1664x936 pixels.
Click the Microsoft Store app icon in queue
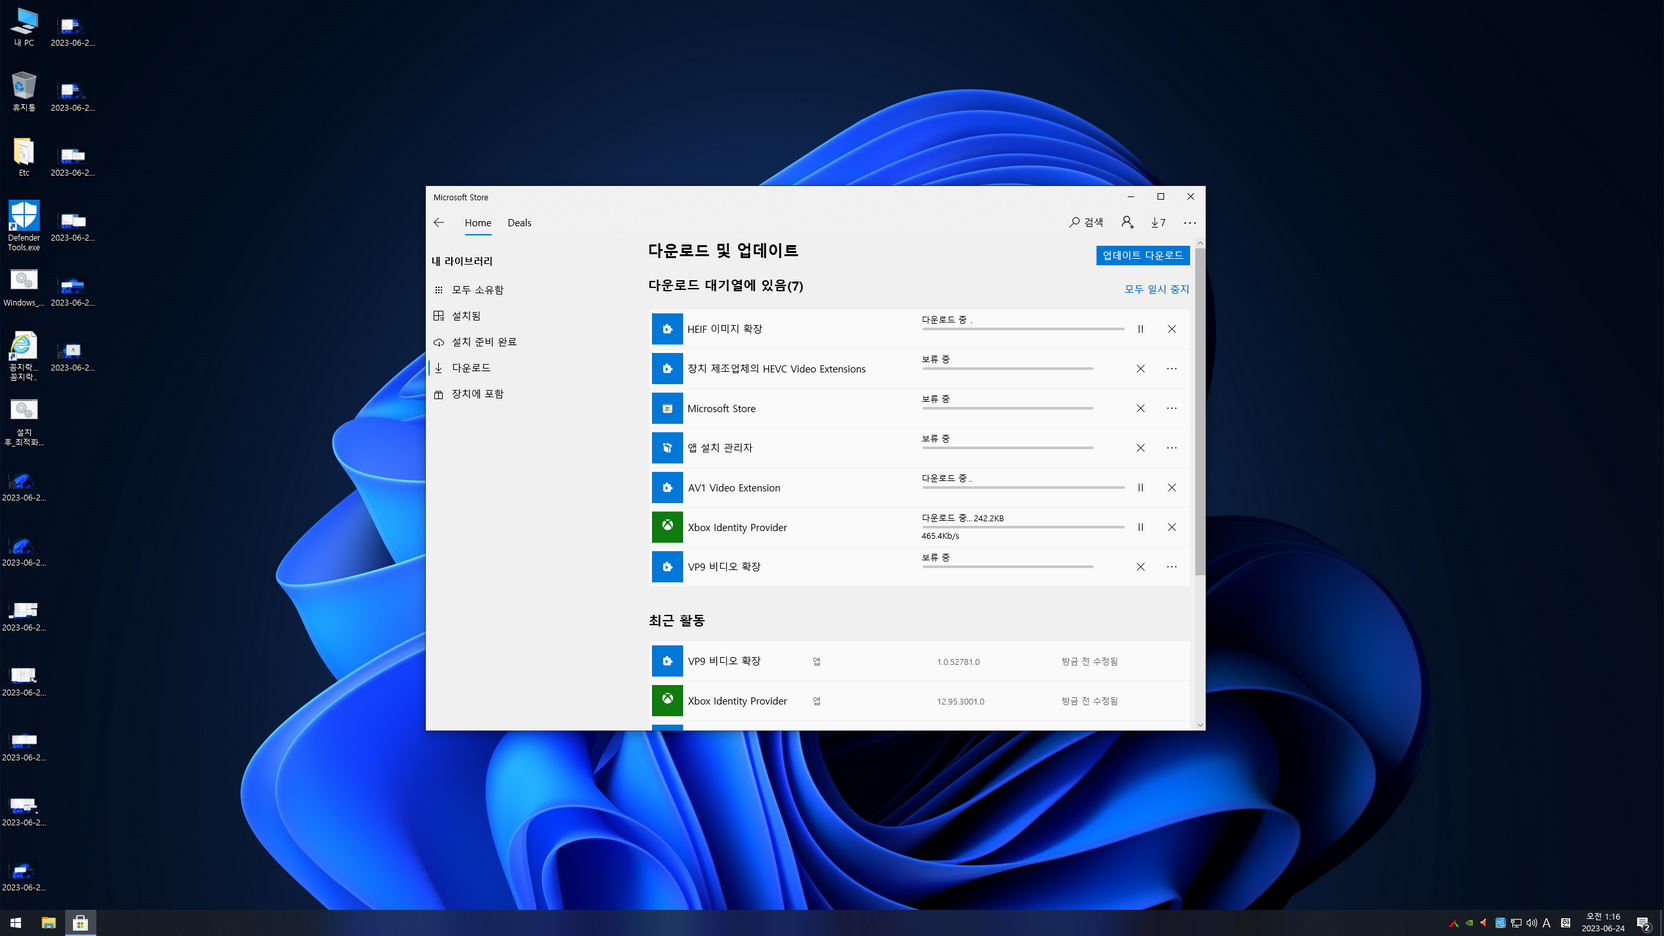[x=667, y=408]
